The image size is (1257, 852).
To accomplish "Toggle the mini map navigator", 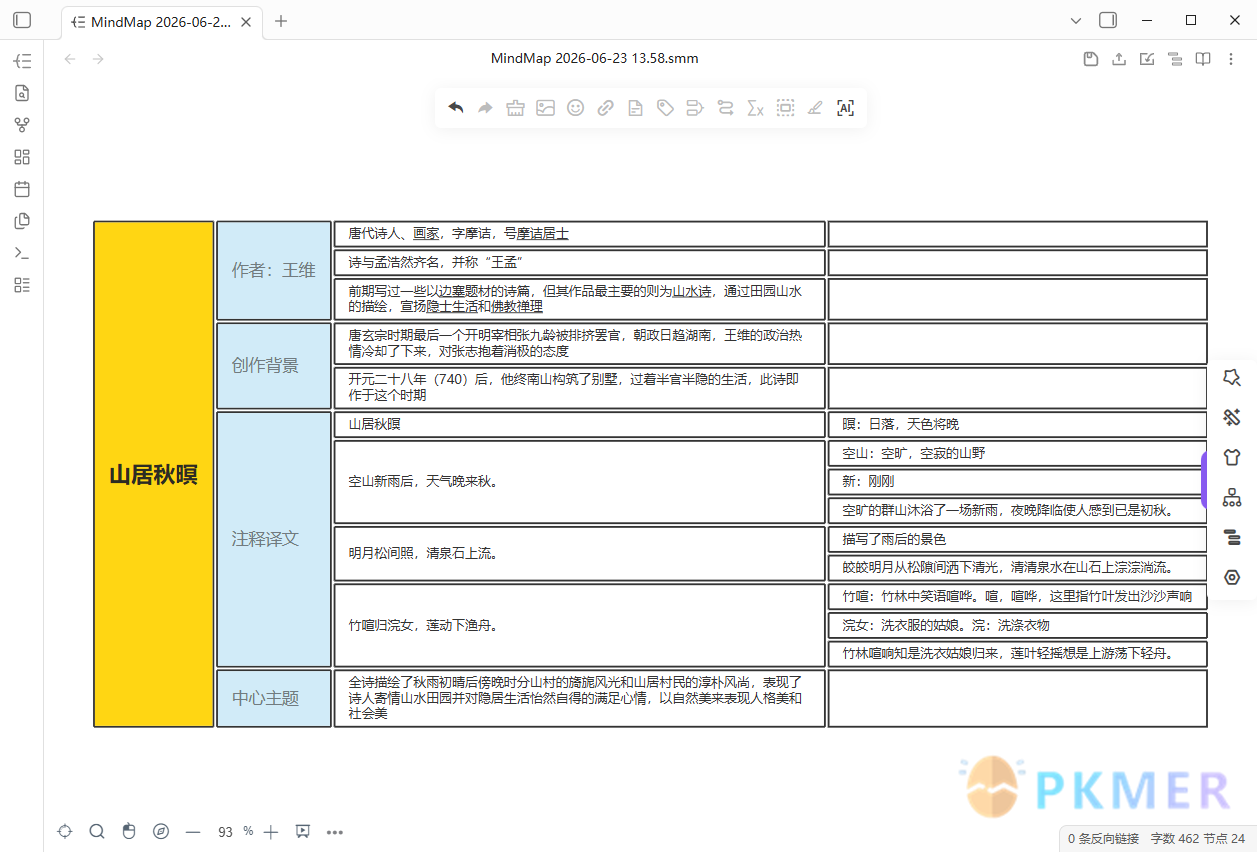I will pyautogui.click(x=160, y=831).
